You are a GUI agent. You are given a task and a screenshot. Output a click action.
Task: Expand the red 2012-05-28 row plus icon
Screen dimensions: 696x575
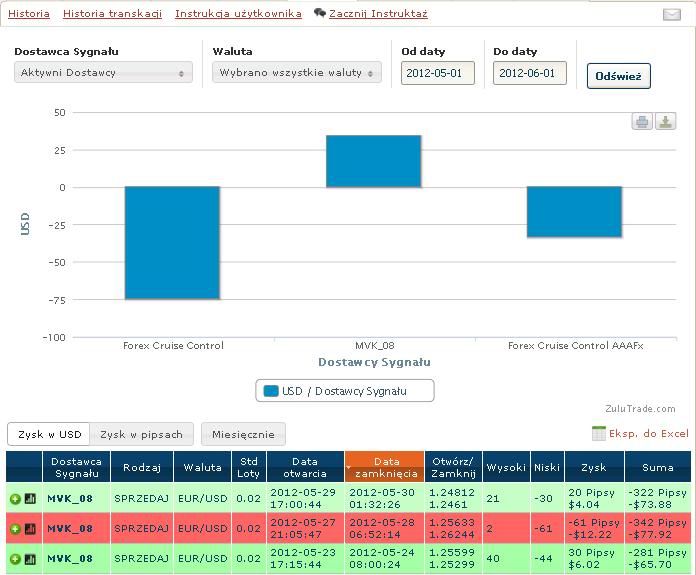pyautogui.click(x=16, y=529)
